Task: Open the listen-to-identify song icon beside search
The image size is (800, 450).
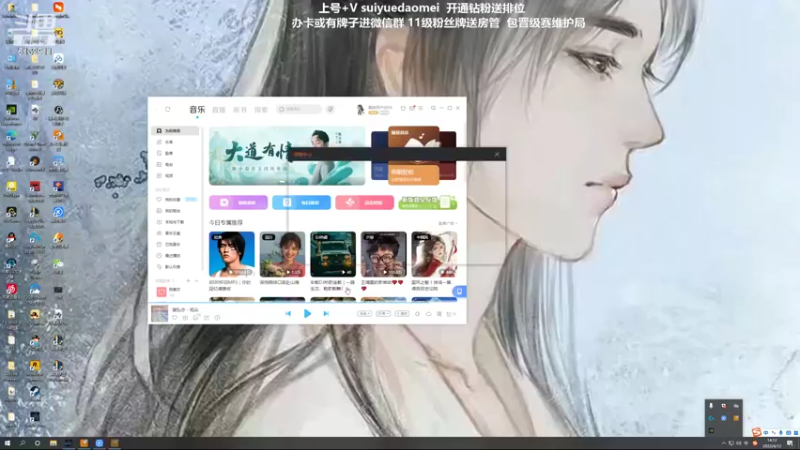Action: [330, 109]
